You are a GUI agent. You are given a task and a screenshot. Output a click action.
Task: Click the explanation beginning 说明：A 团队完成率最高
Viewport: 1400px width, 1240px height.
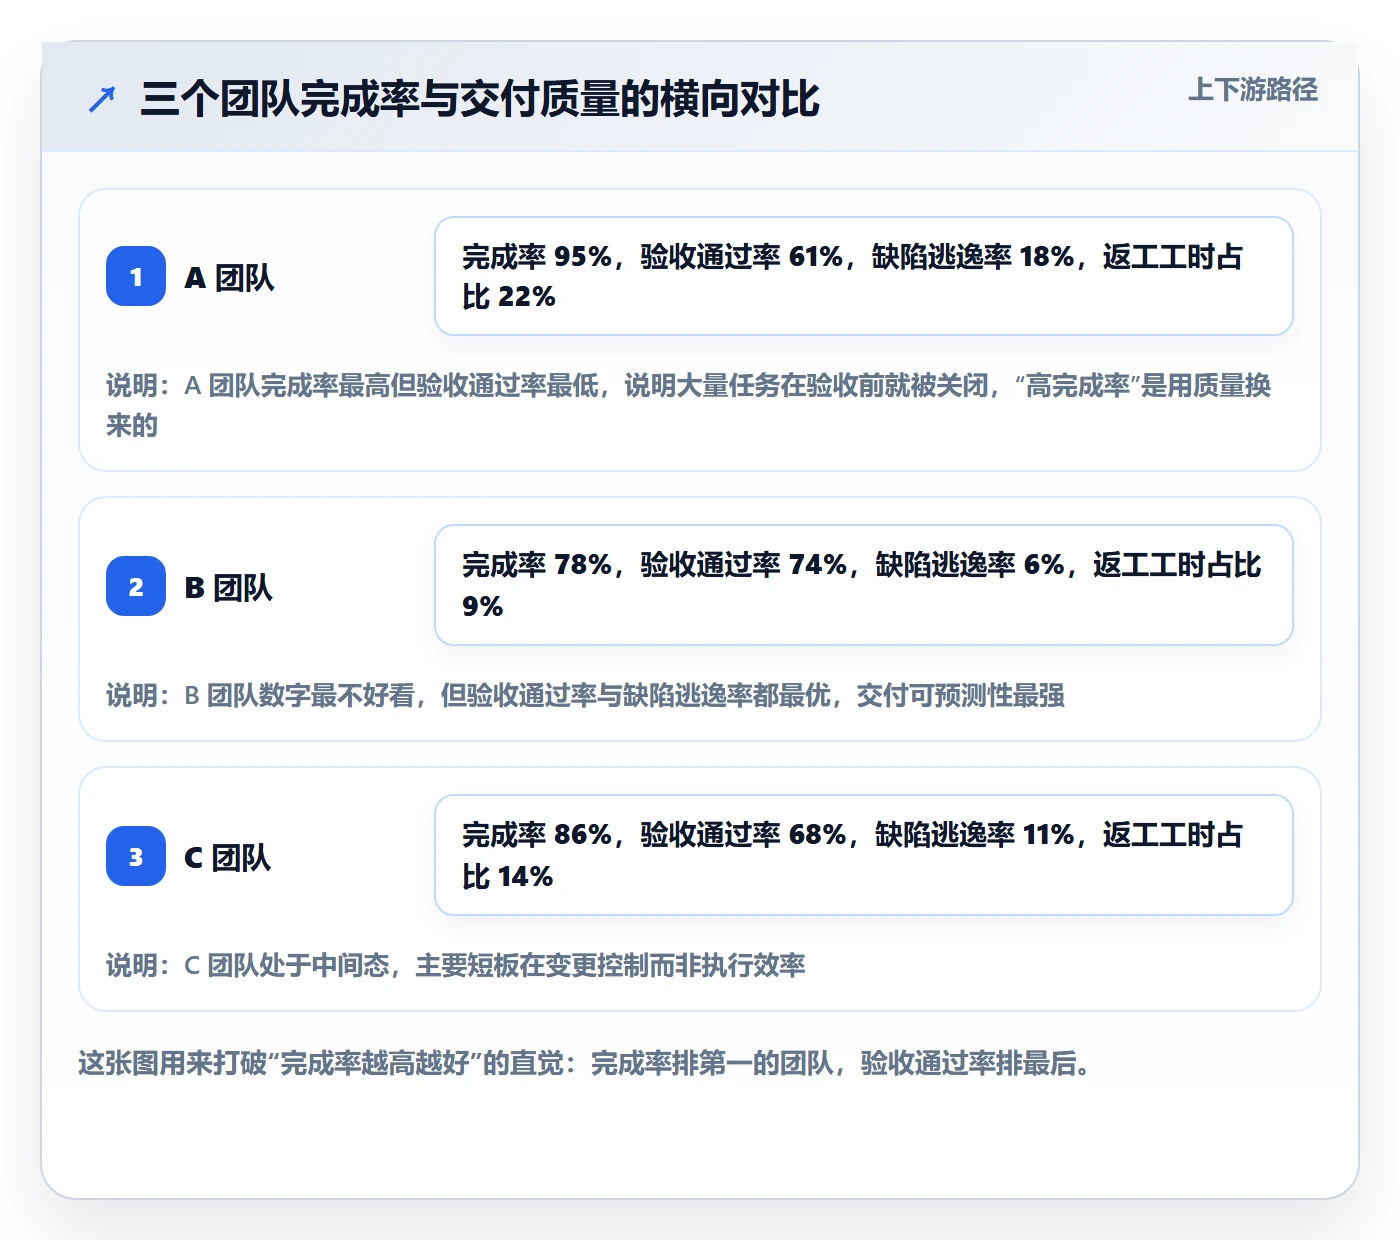689,405
